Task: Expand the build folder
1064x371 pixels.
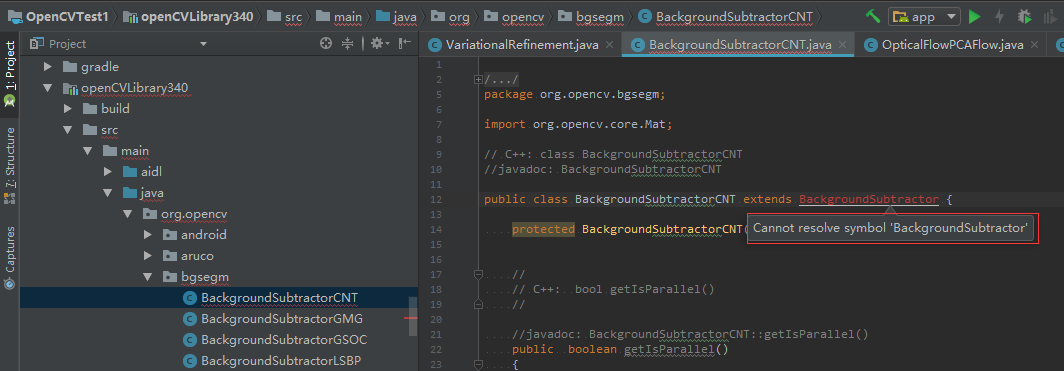Action: 68,109
